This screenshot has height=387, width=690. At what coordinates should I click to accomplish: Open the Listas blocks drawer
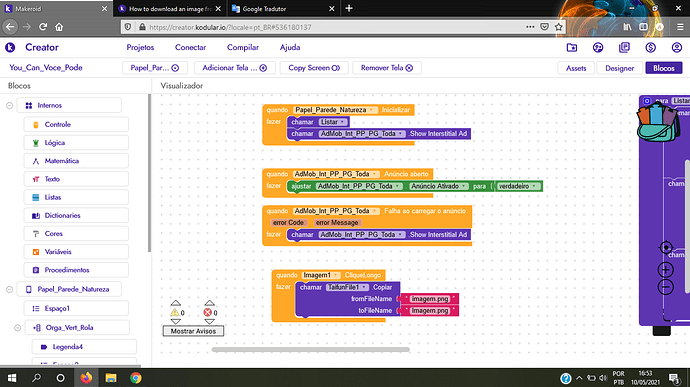(x=76, y=197)
